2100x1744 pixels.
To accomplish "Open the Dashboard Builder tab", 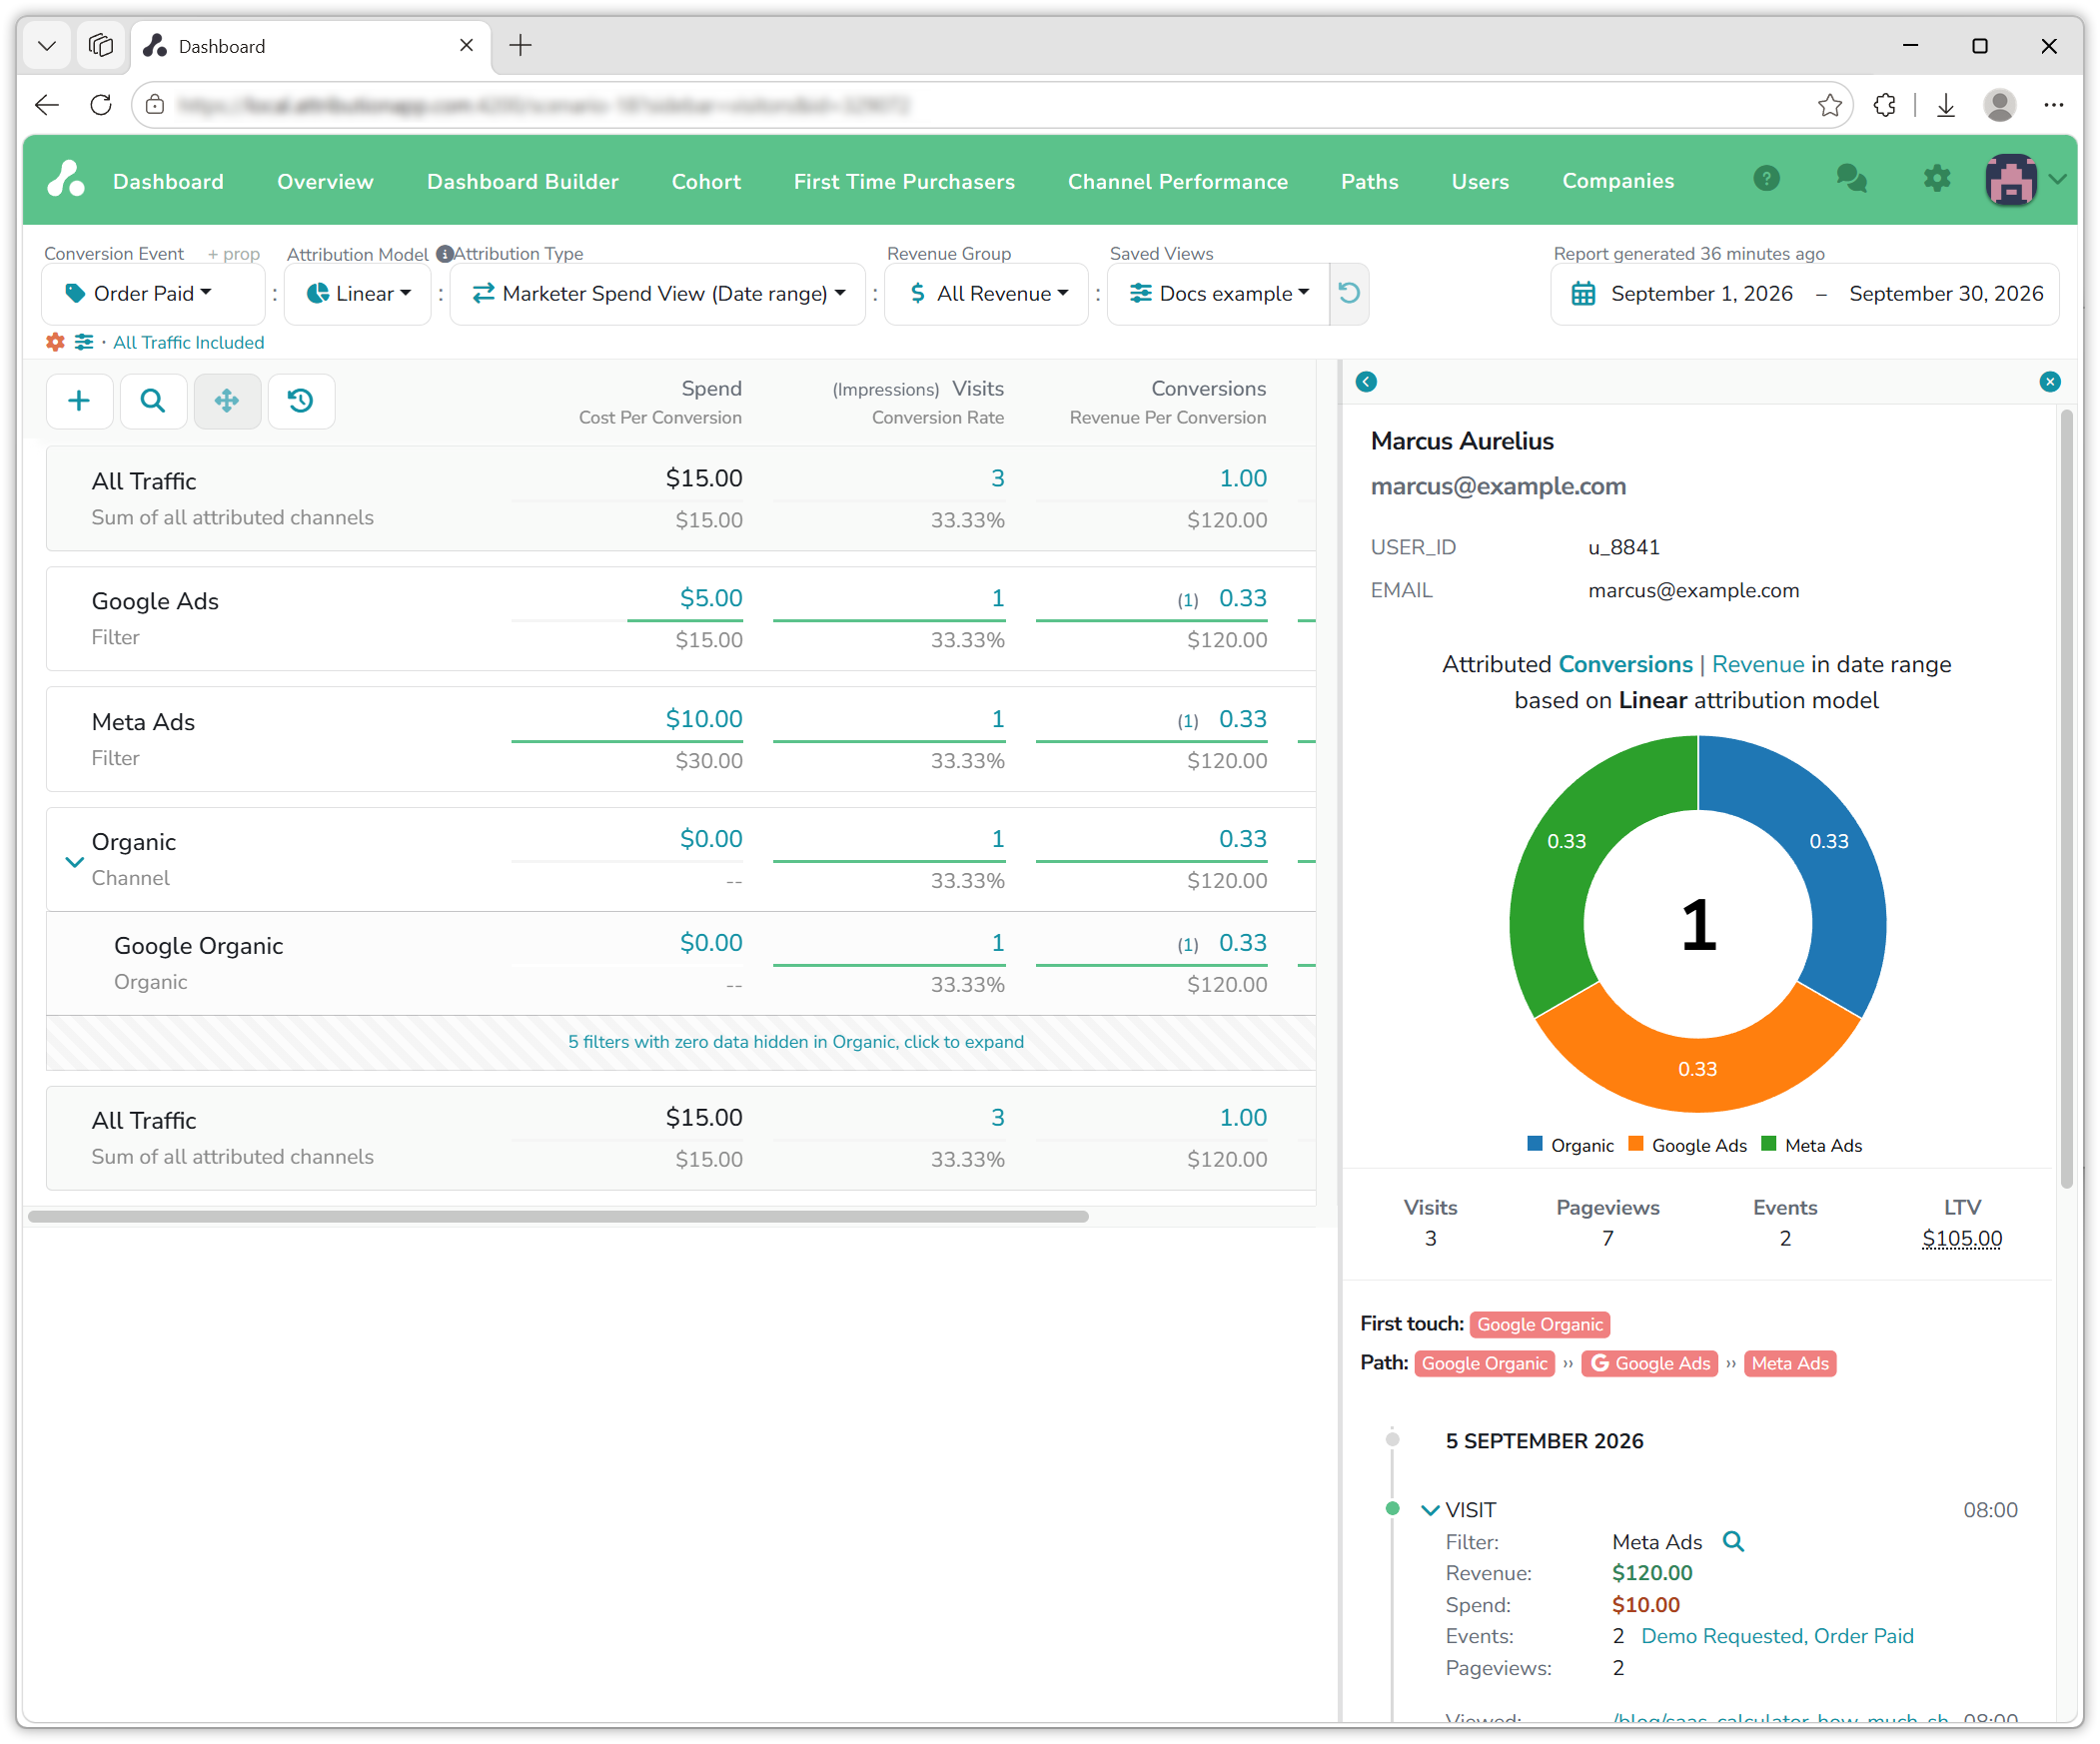I will point(522,181).
